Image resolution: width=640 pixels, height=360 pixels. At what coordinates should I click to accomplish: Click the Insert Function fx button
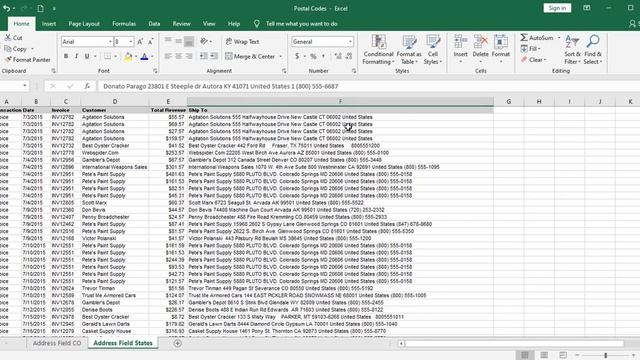click(87, 86)
